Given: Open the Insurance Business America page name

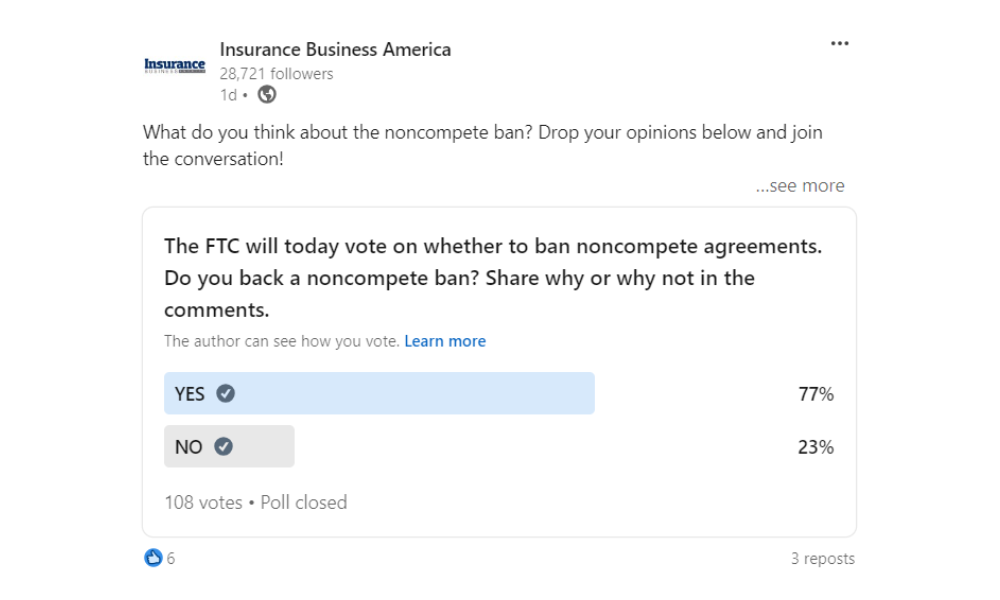Looking at the screenshot, I should tap(335, 49).
